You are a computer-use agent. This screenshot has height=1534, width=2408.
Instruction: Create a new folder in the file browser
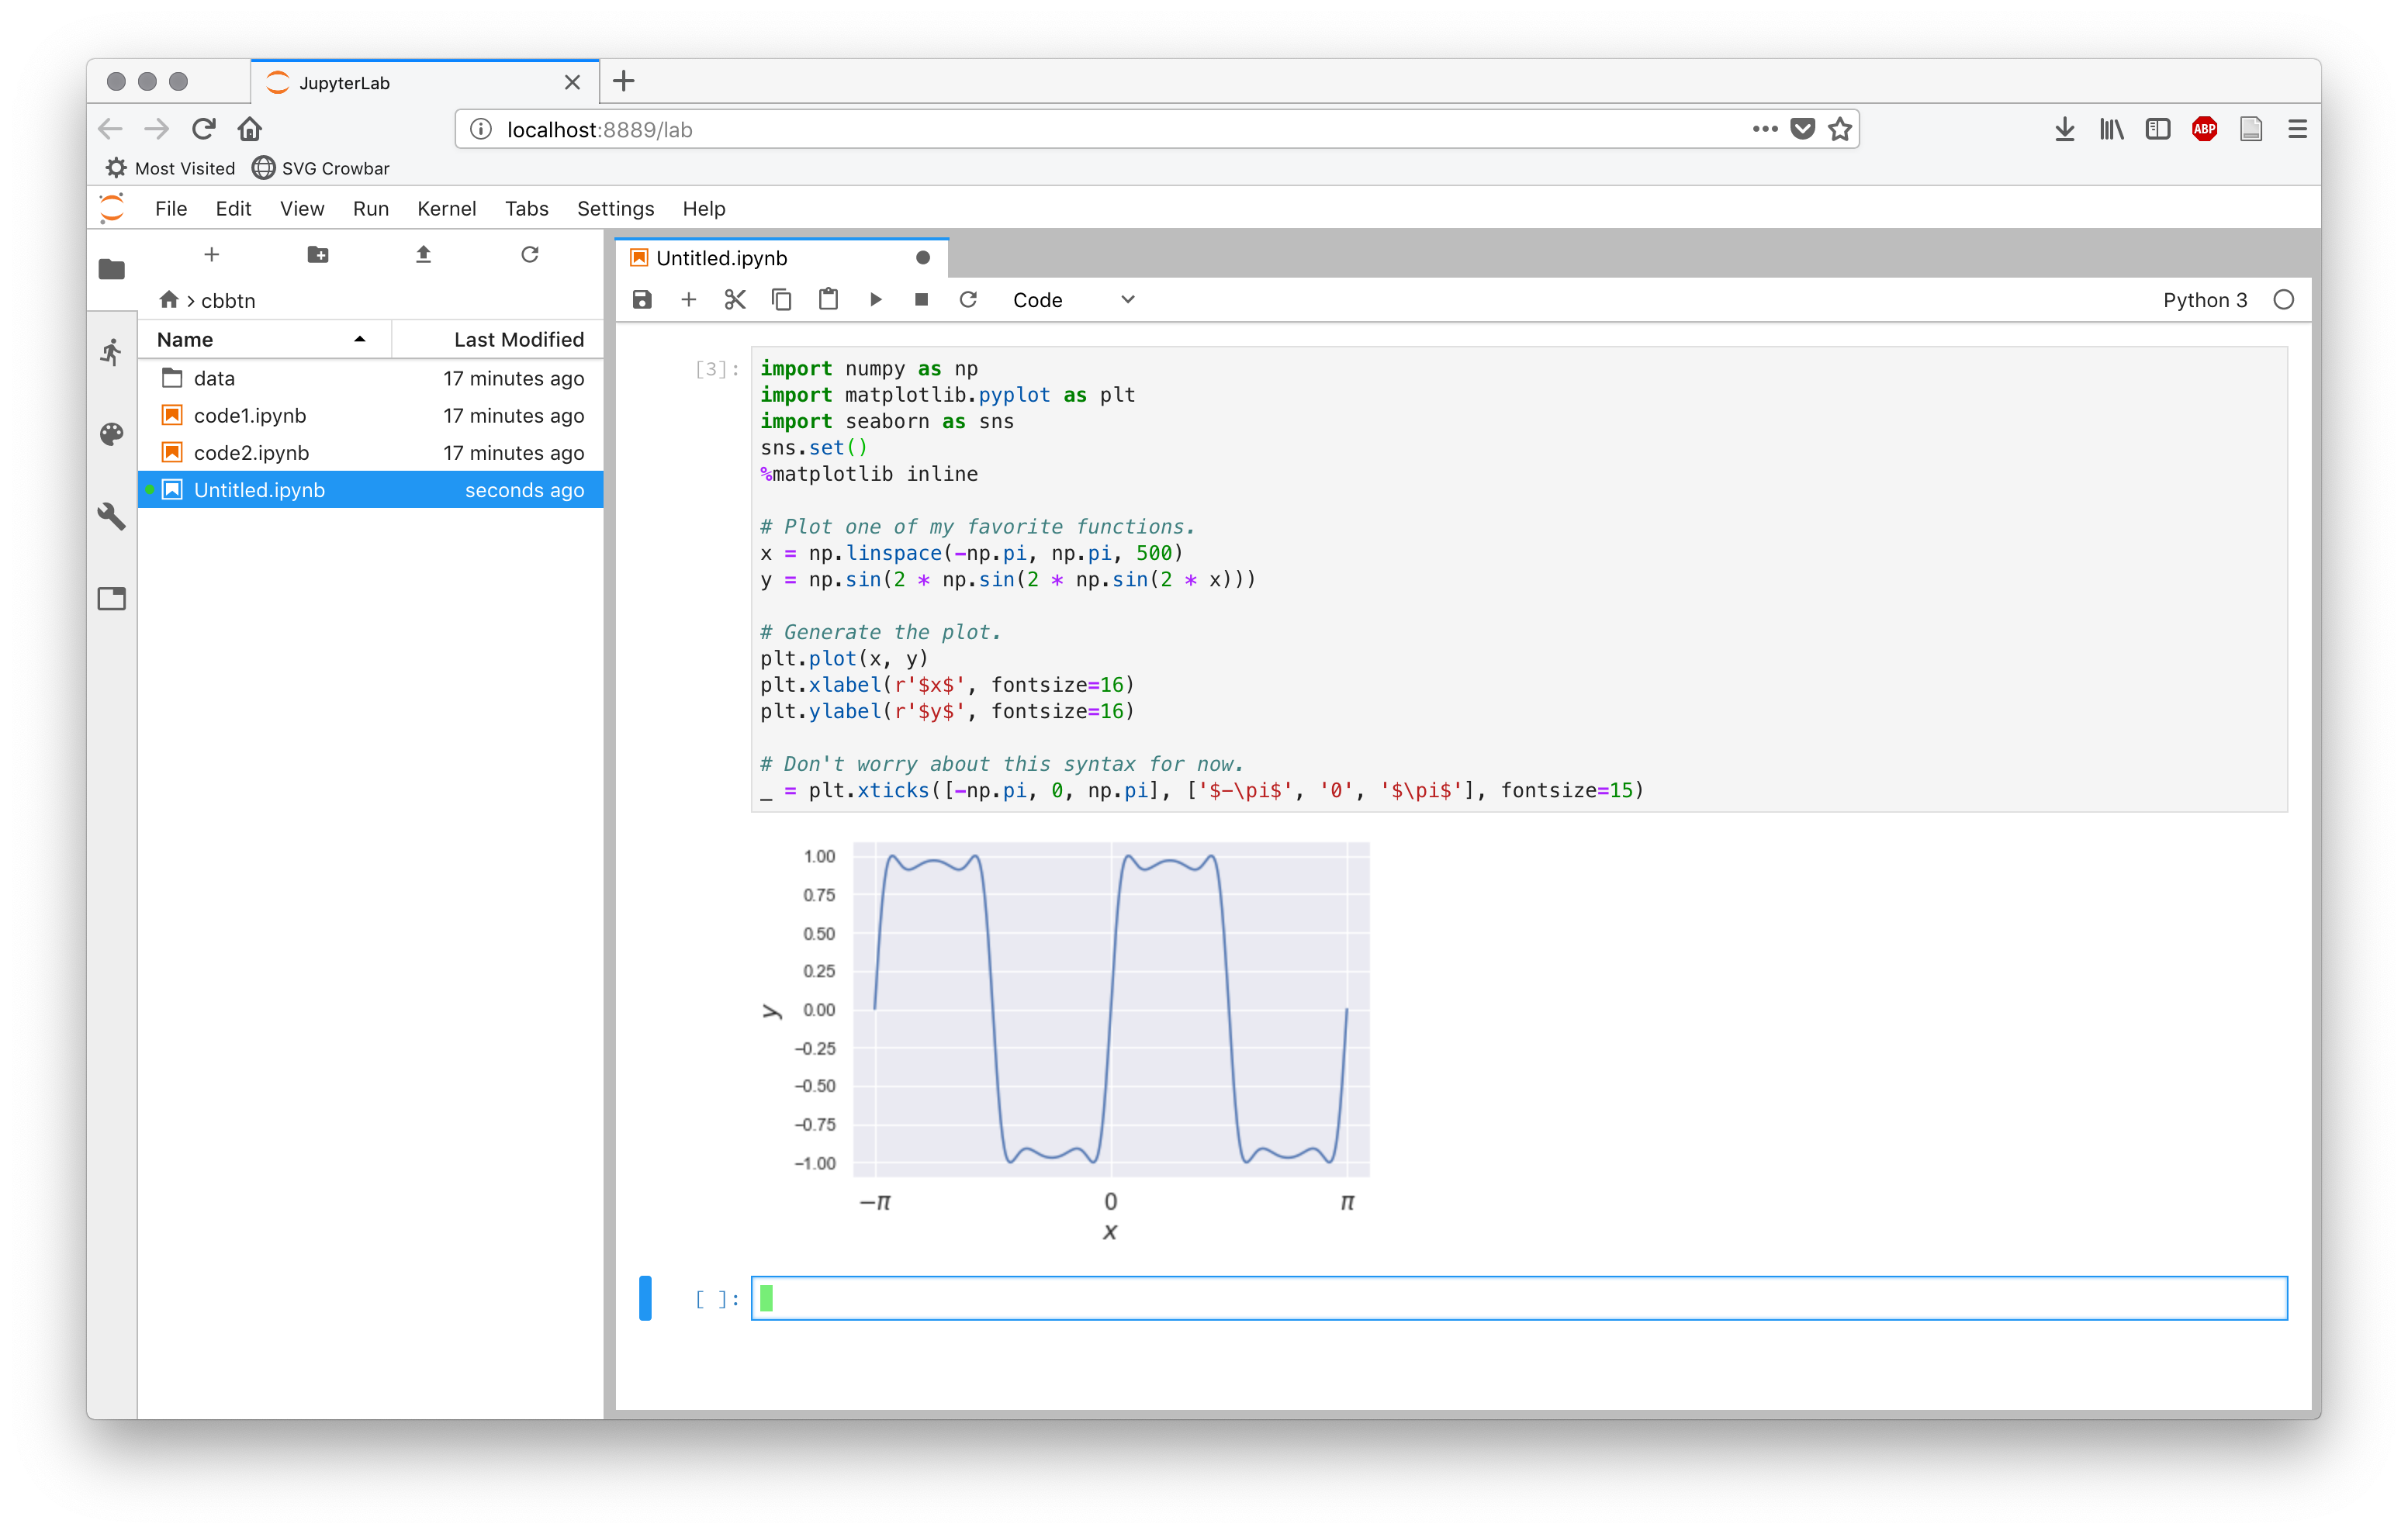(x=318, y=255)
